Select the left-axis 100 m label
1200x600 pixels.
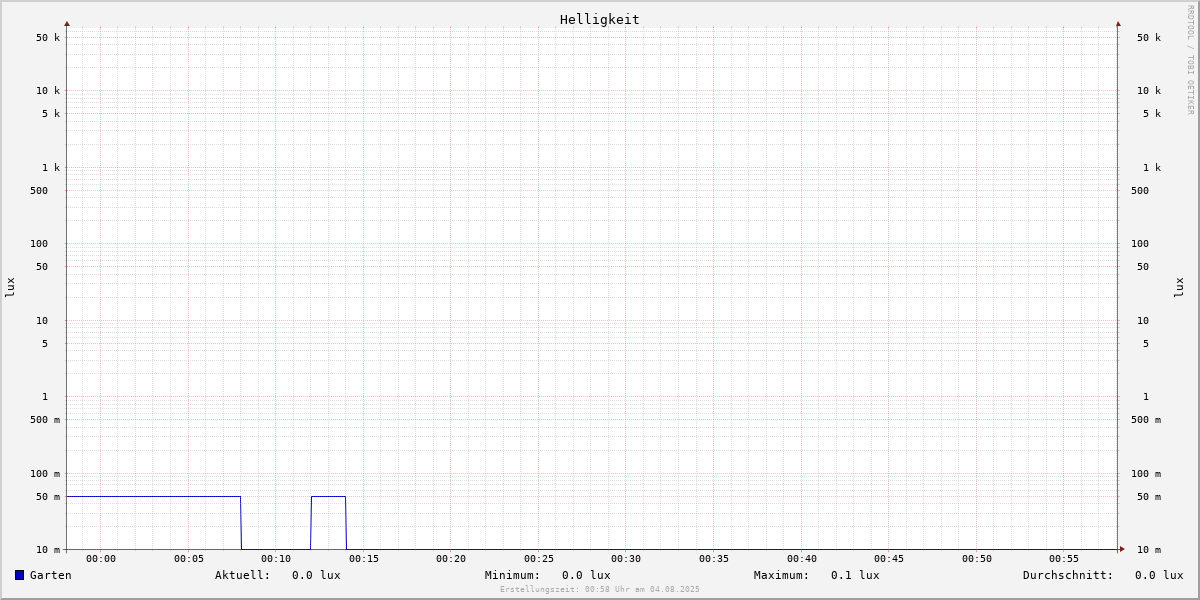(45, 474)
